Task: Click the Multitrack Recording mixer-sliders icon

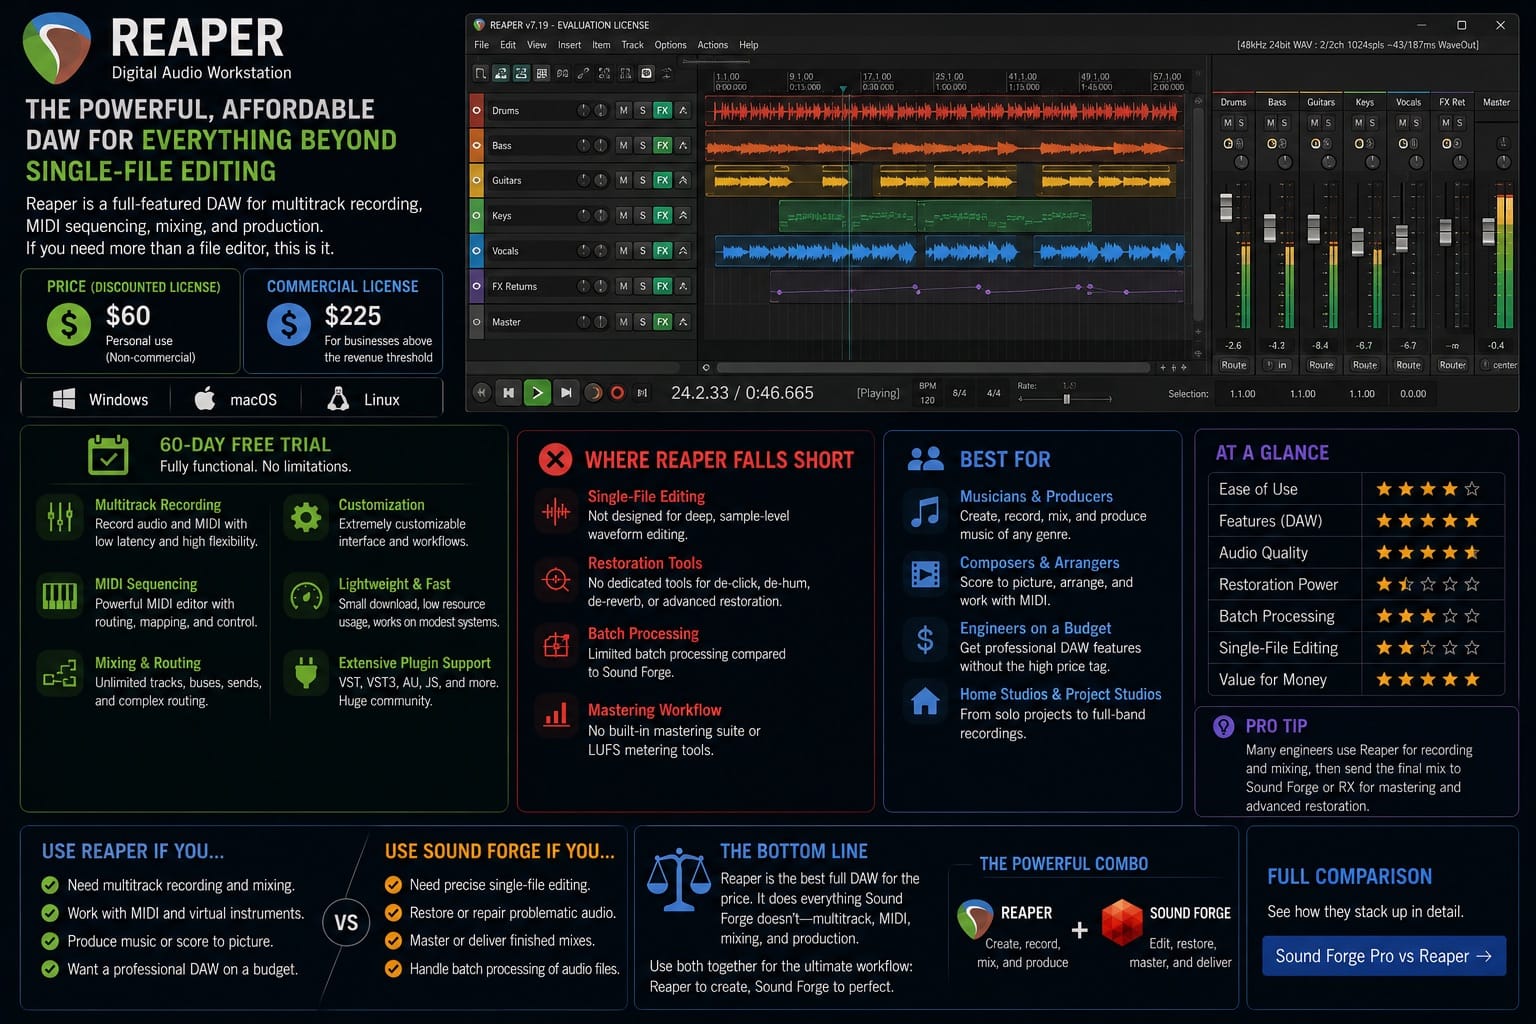Action: pos(60,516)
